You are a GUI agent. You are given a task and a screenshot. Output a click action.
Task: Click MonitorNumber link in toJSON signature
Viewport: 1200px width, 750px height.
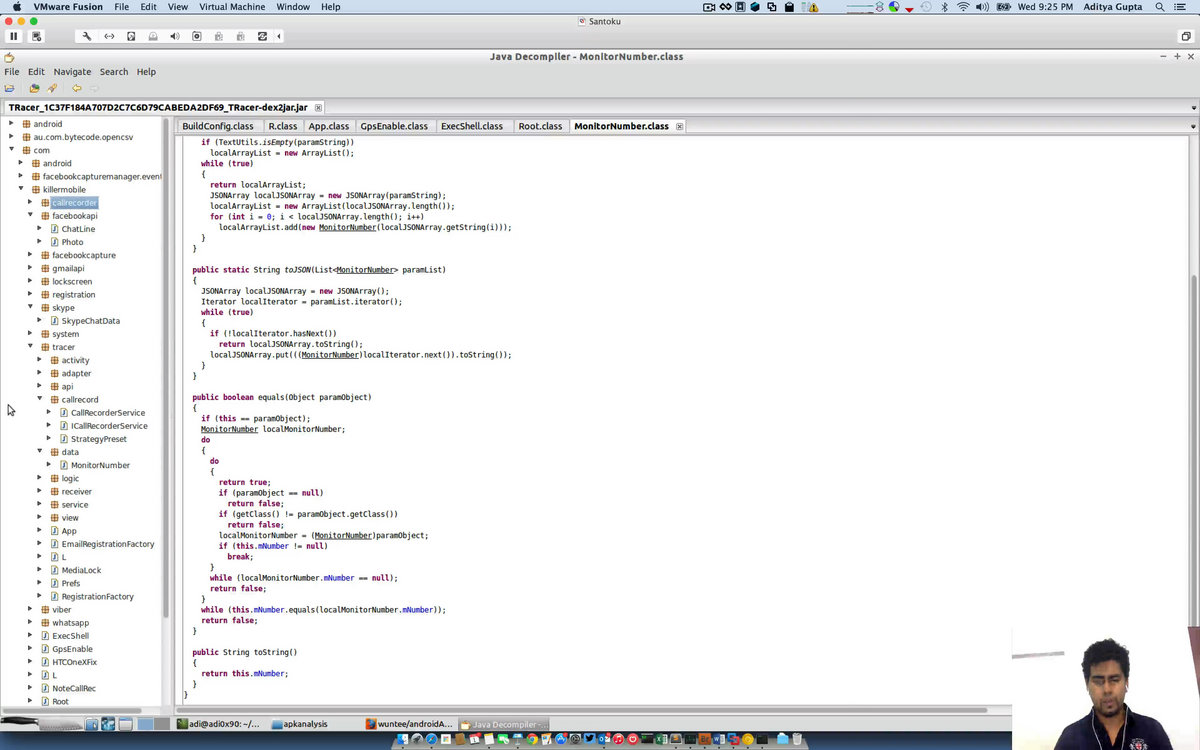coord(366,270)
